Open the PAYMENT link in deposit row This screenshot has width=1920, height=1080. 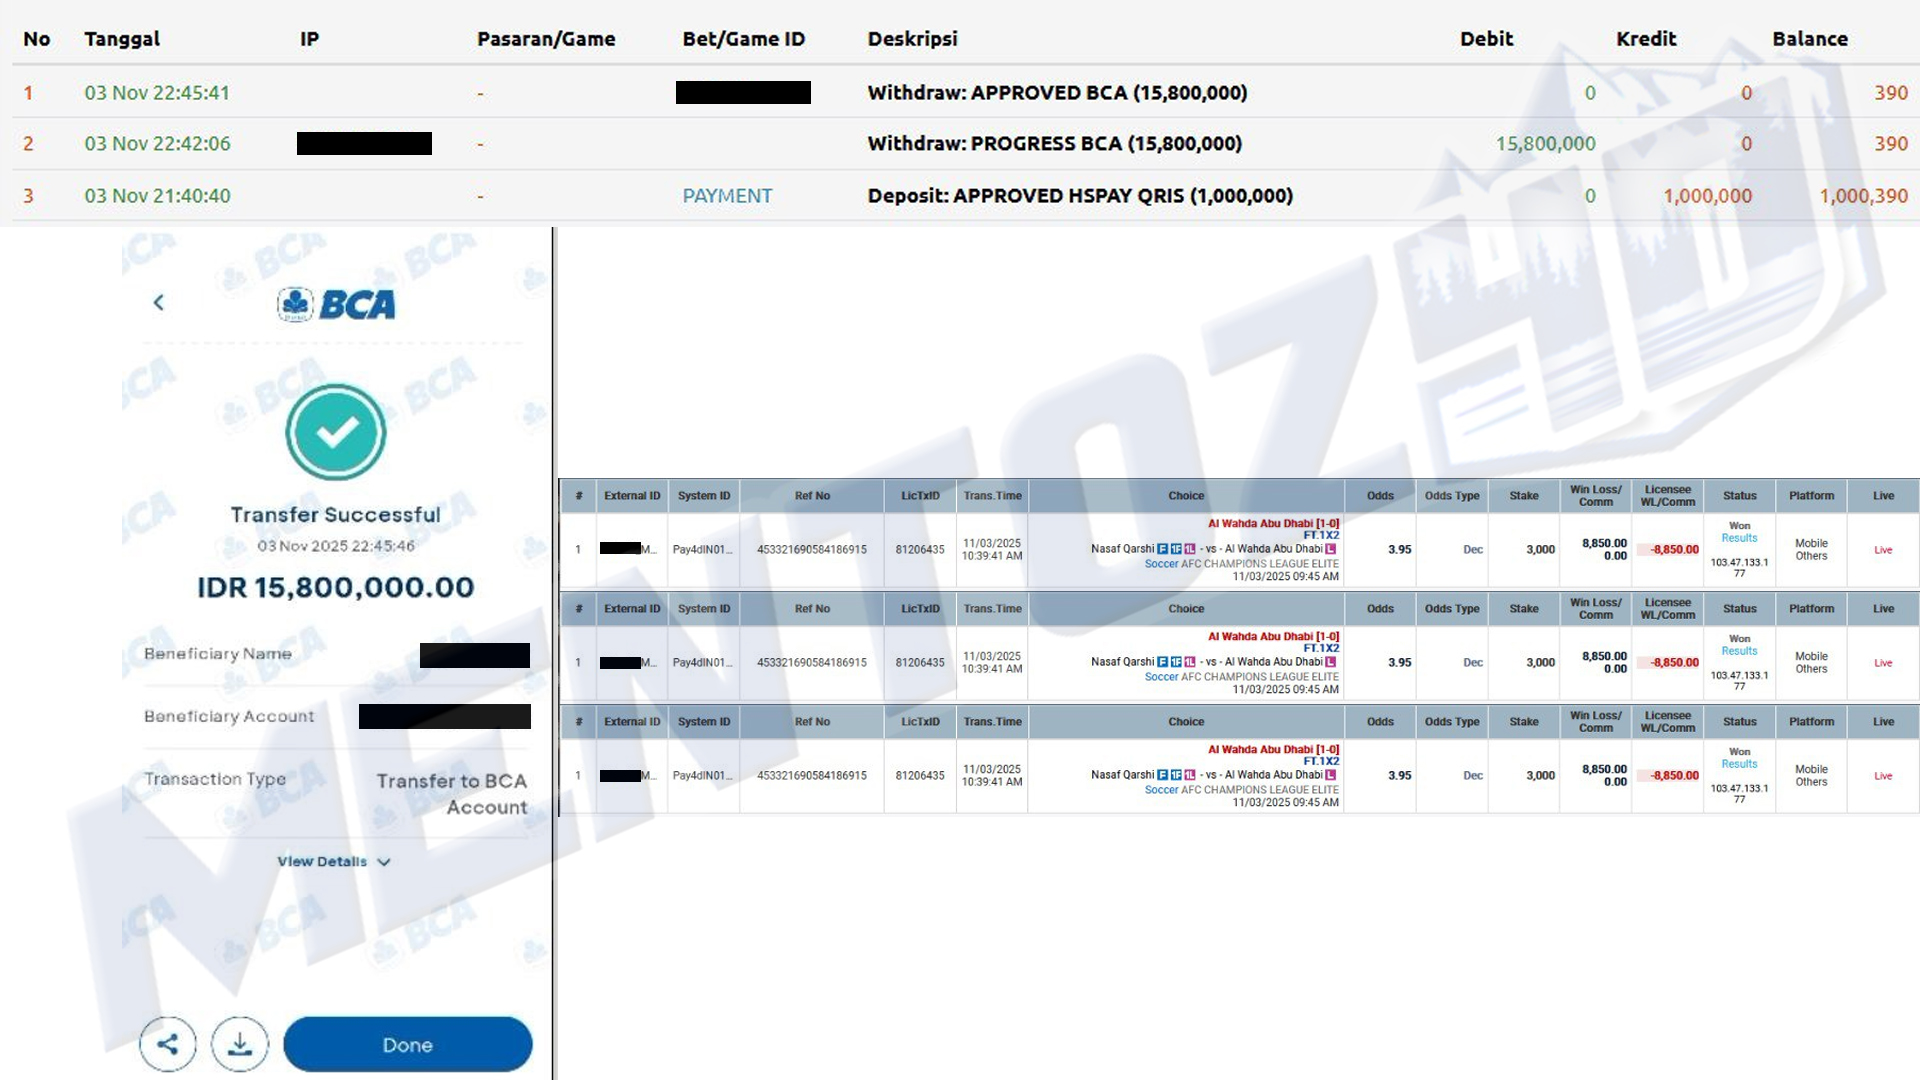coord(727,196)
